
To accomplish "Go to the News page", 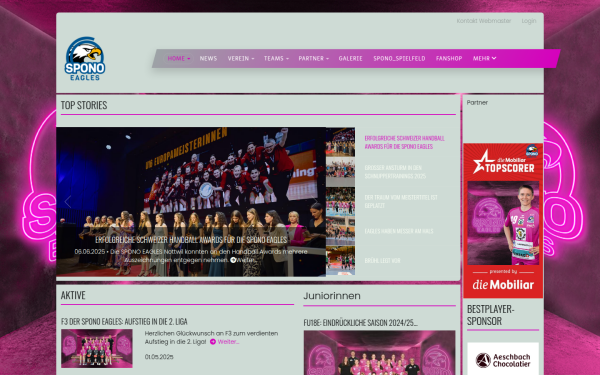I will tap(208, 59).
